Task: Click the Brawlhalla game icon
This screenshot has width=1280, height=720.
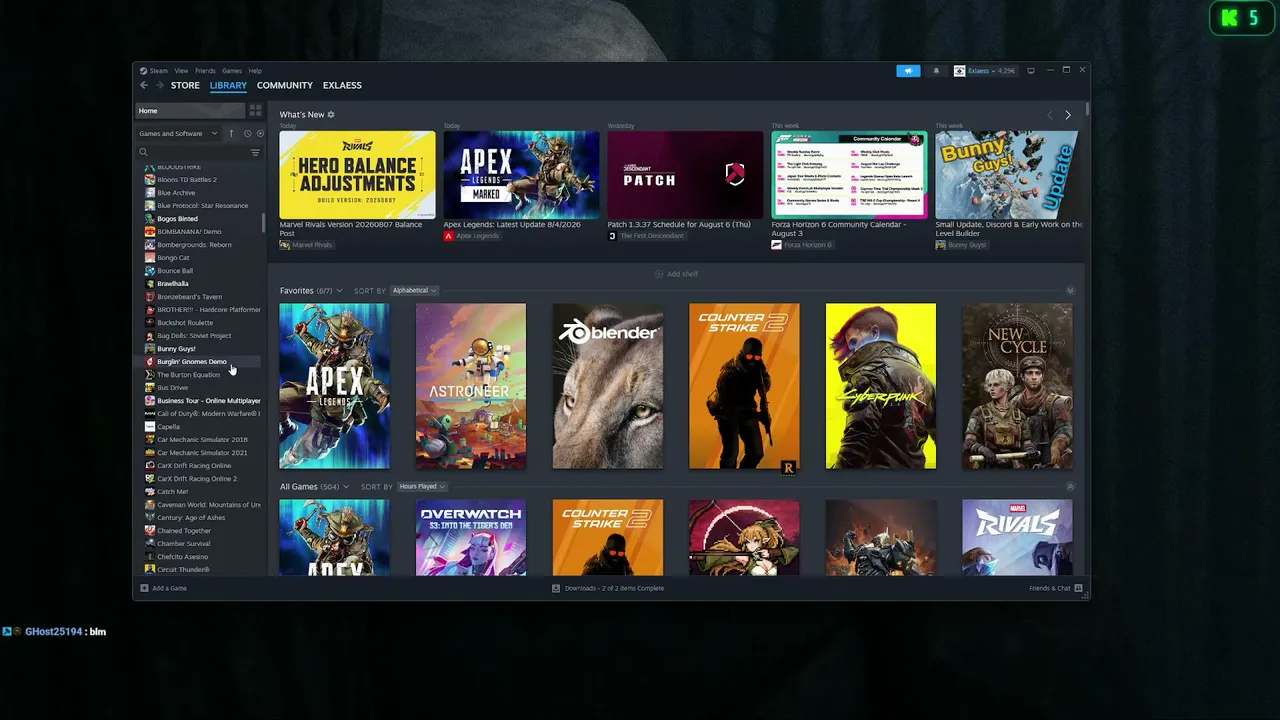Action: tap(150, 283)
